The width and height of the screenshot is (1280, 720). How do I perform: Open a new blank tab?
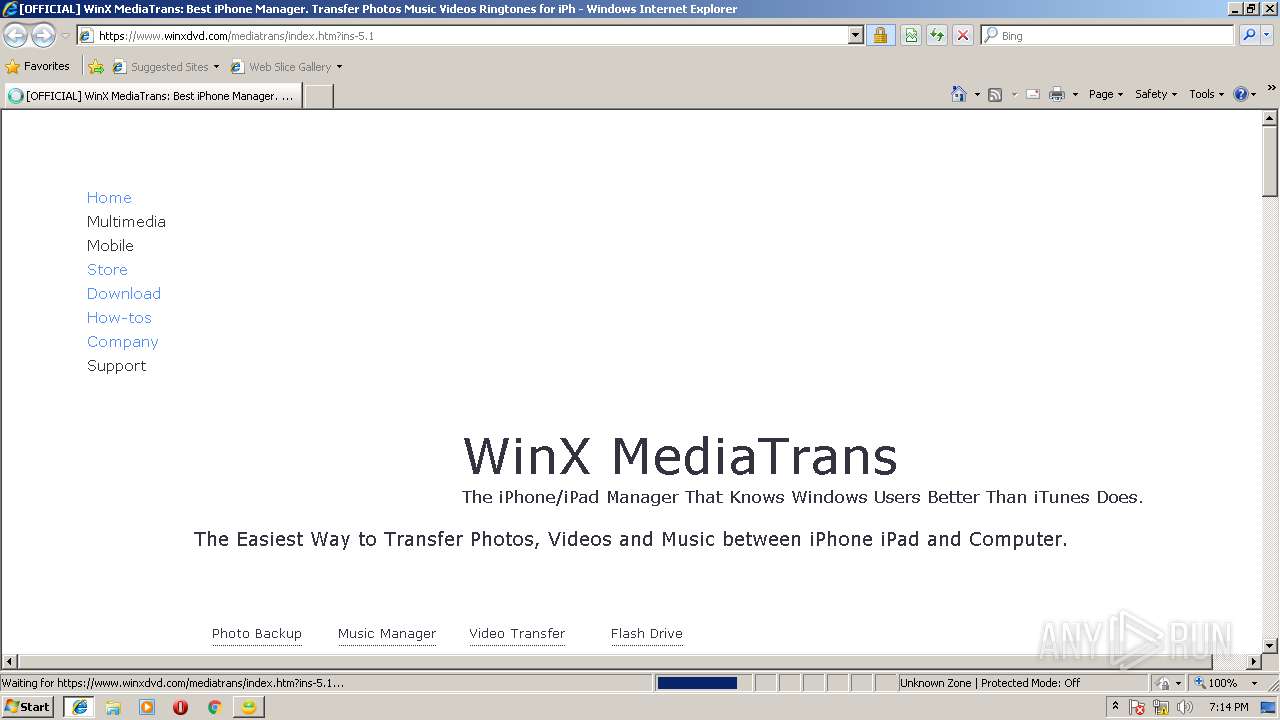coord(318,96)
